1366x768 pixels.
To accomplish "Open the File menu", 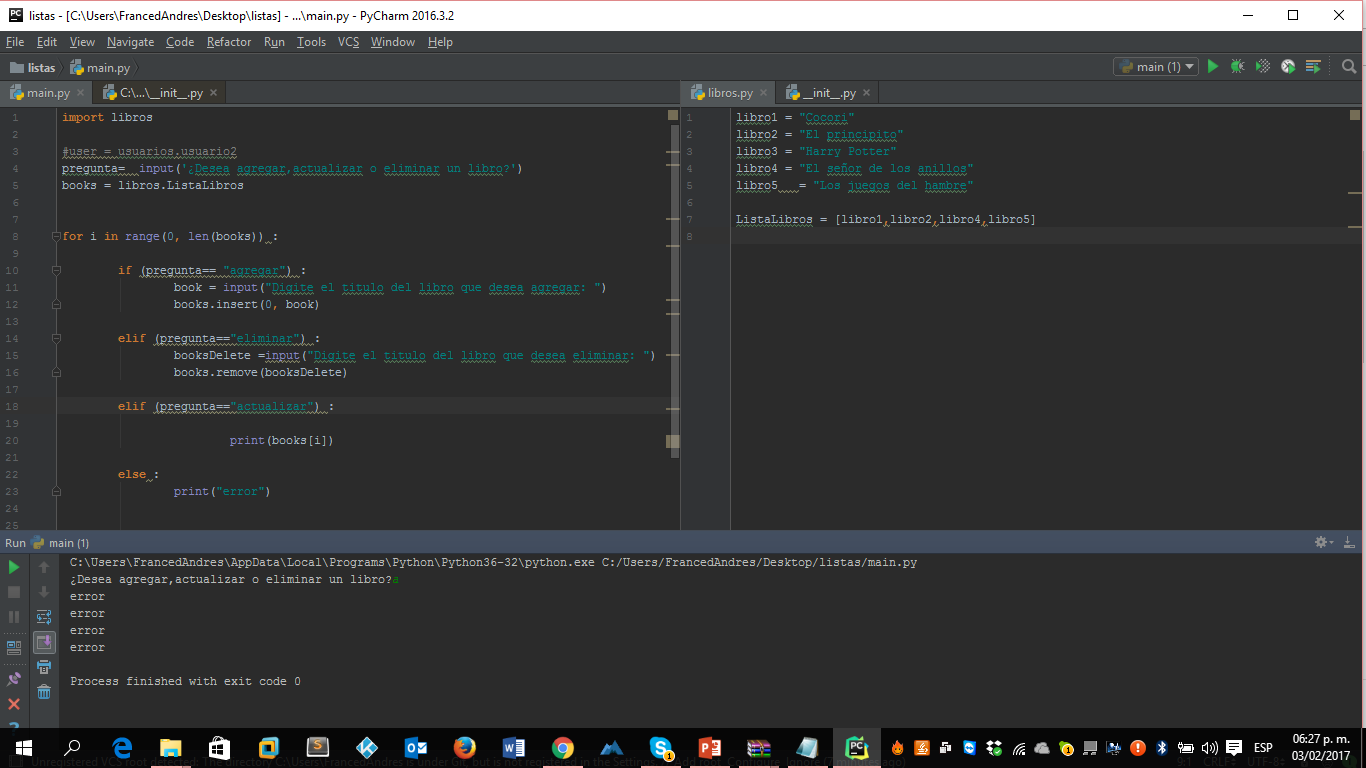I will (x=15, y=42).
